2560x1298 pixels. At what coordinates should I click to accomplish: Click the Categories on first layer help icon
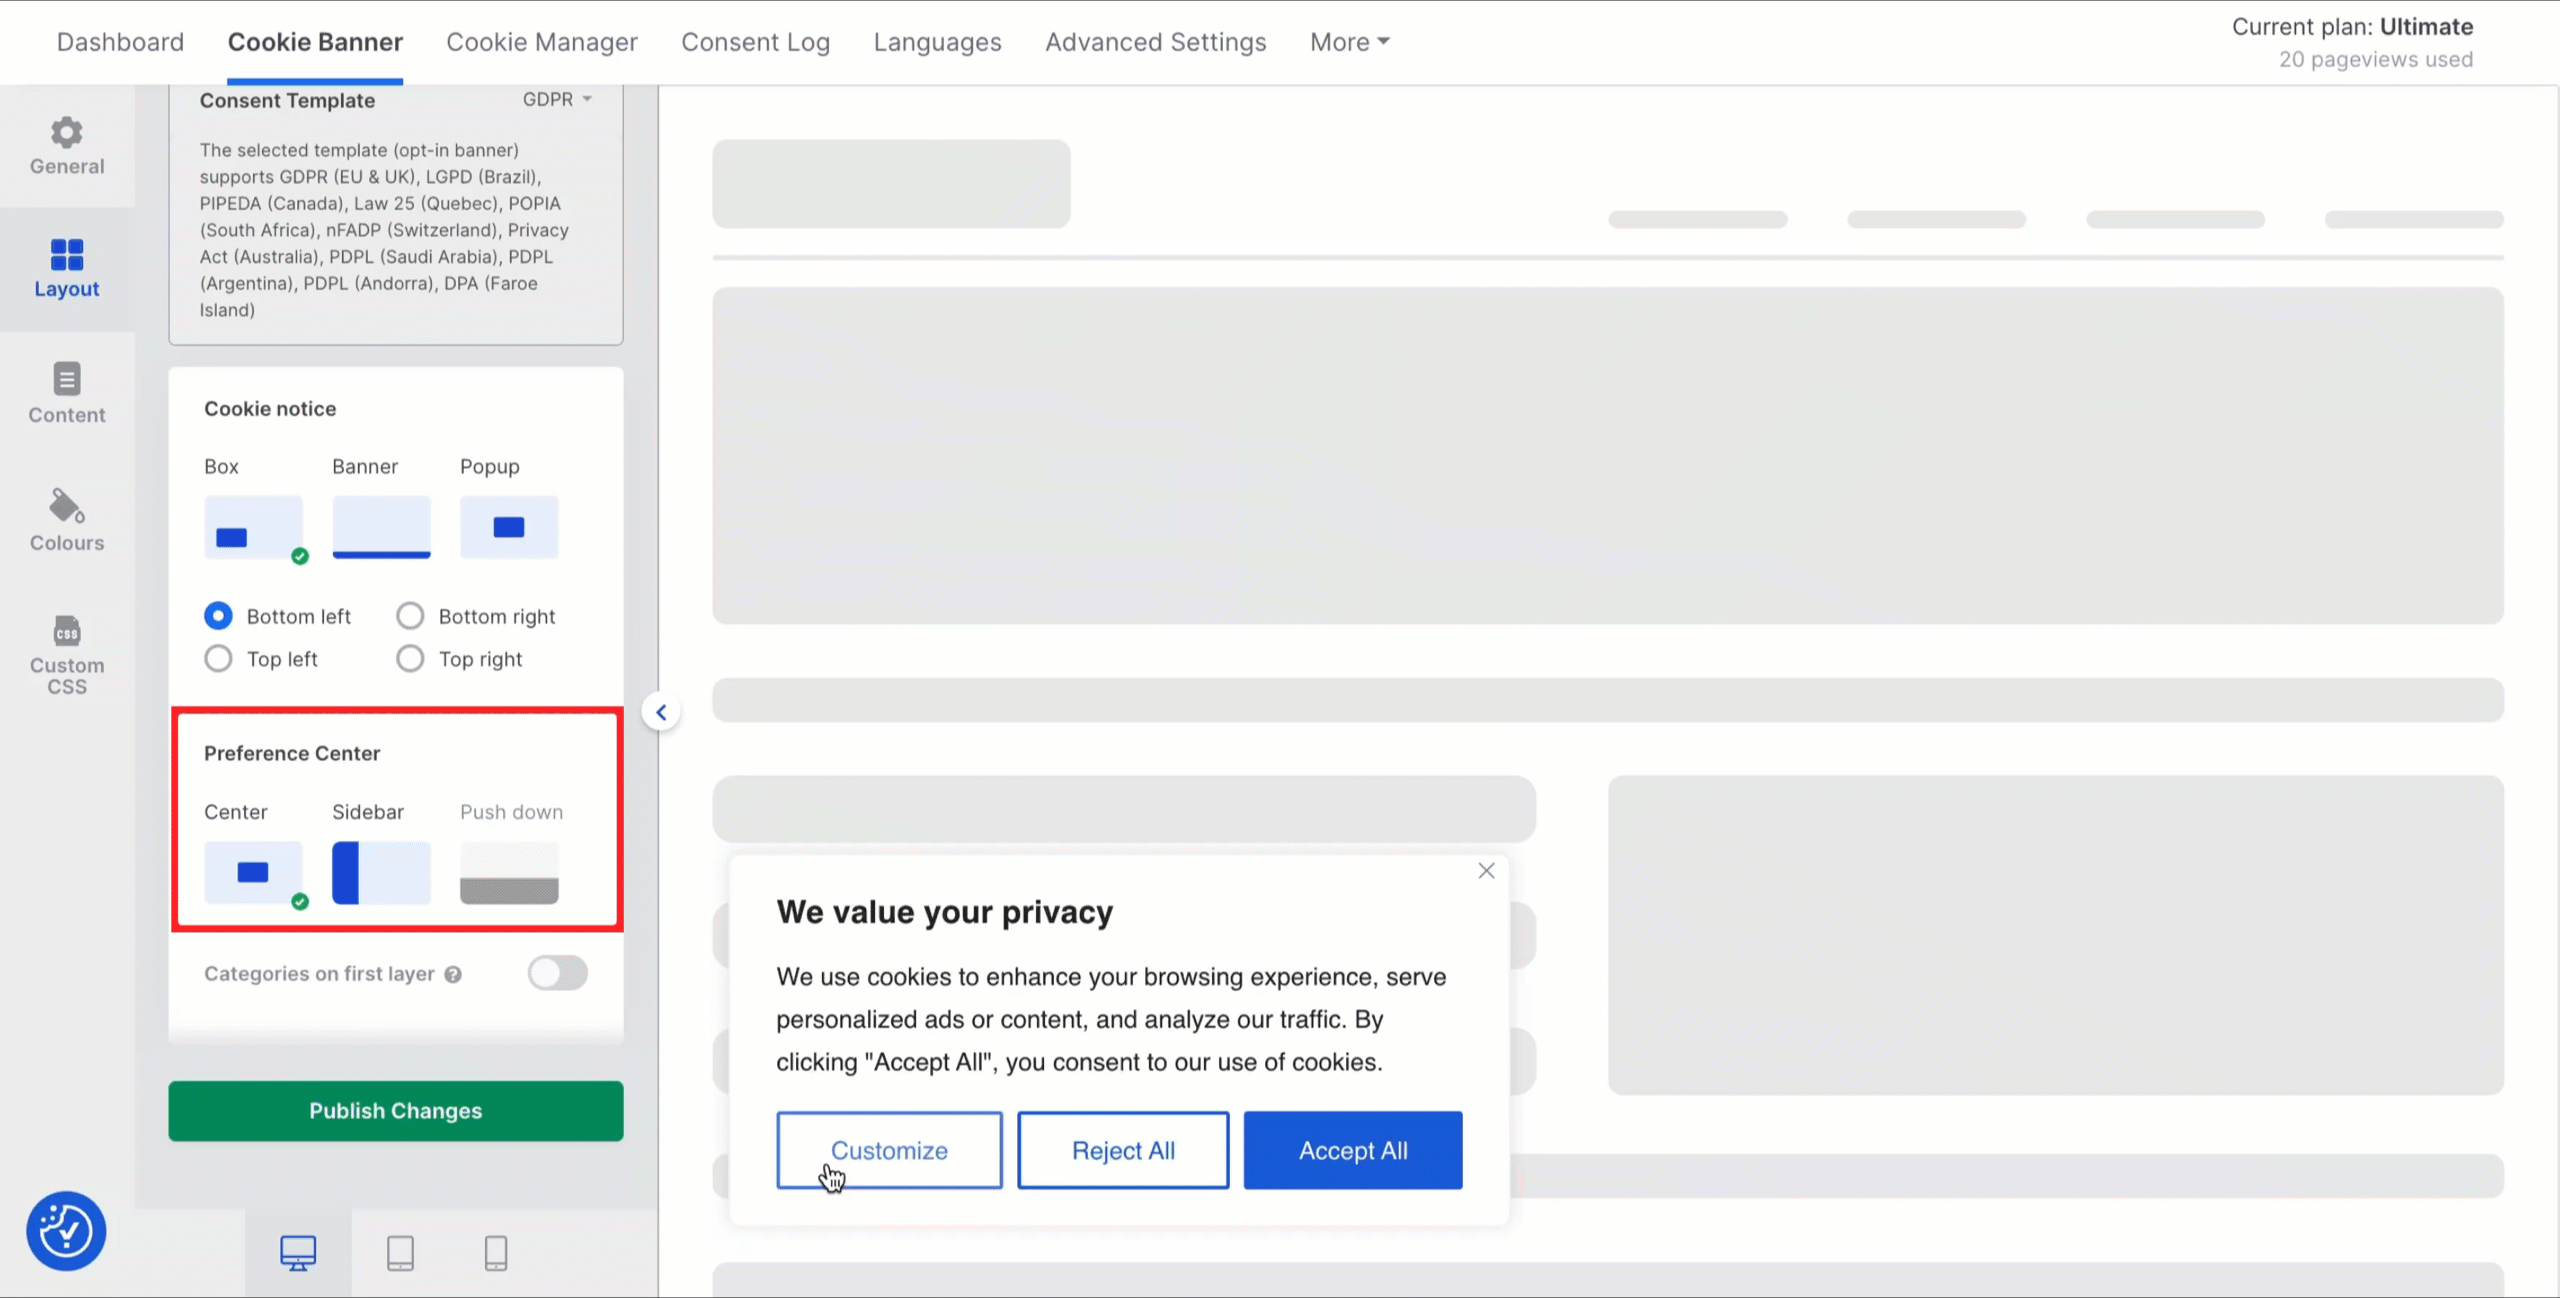(453, 974)
